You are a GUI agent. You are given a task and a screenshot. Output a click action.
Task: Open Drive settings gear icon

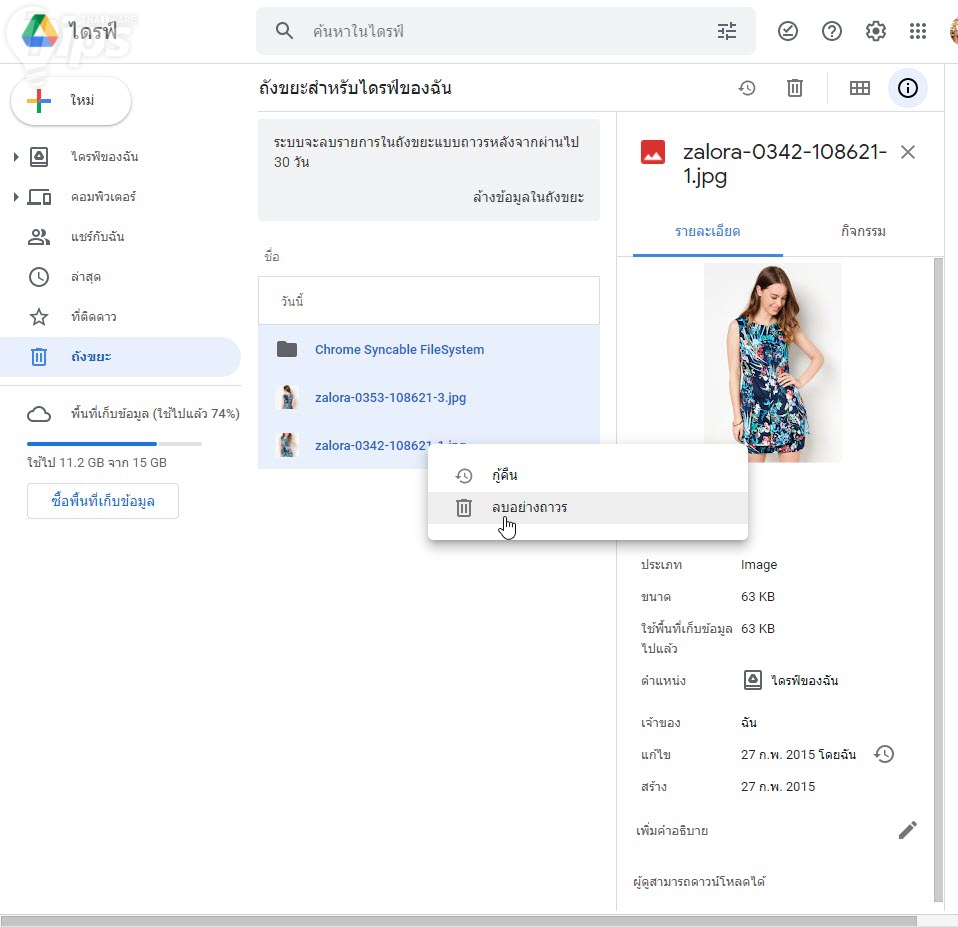pos(876,32)
